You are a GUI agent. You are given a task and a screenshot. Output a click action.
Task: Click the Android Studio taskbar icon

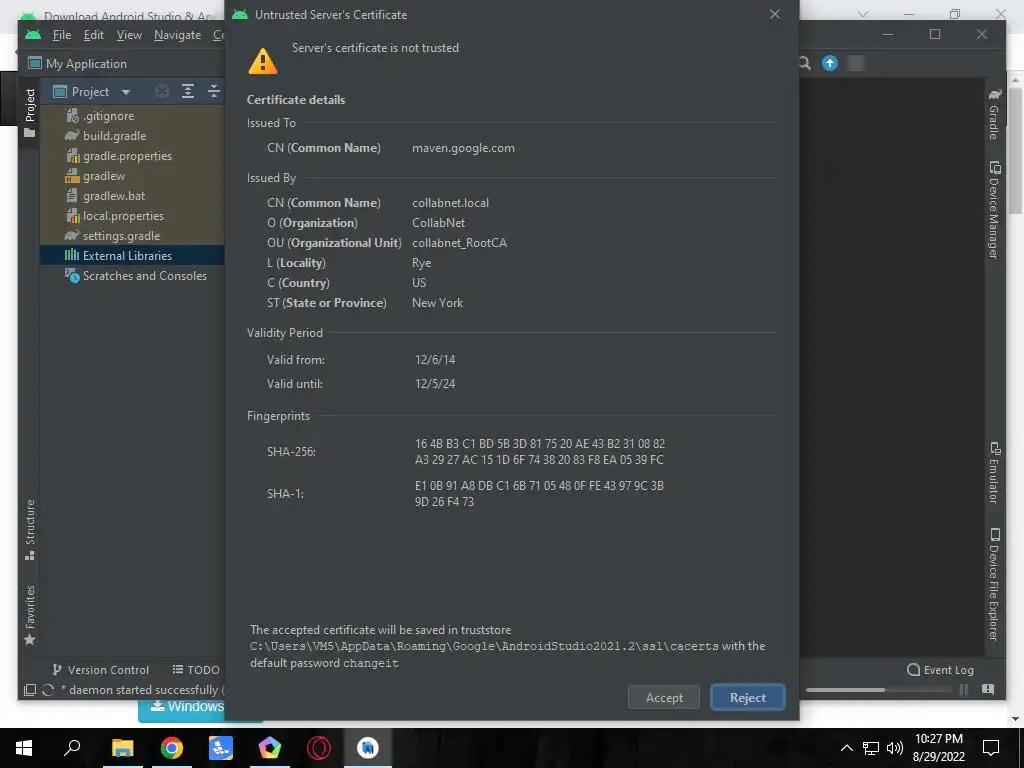tap(367, 748)
